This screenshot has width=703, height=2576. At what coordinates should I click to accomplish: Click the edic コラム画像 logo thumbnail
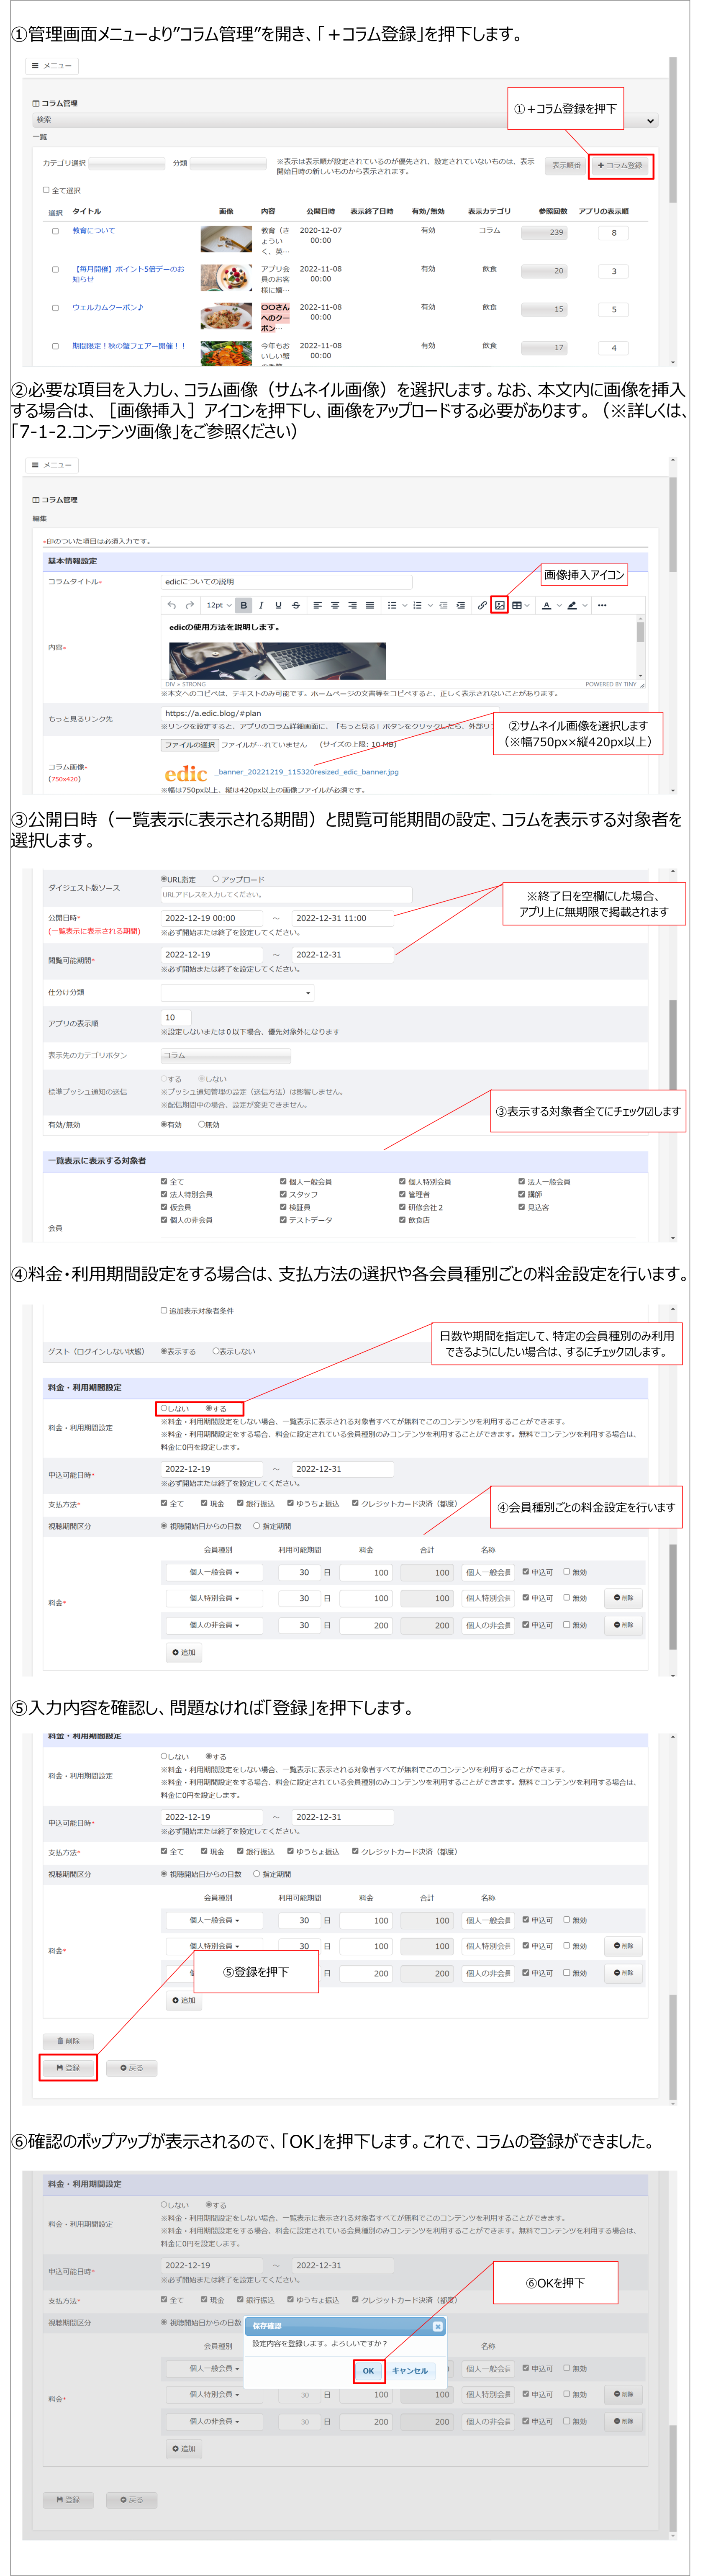coord(185,774)
